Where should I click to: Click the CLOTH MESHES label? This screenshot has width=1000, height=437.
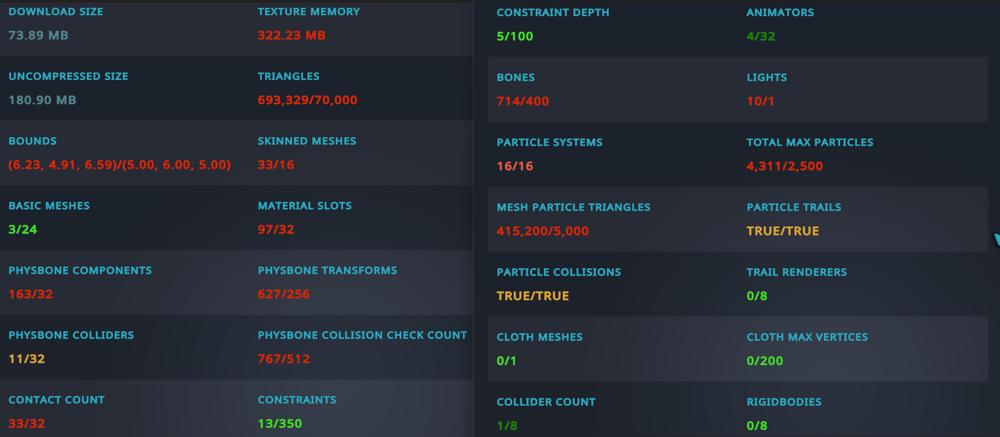[540, 337]
